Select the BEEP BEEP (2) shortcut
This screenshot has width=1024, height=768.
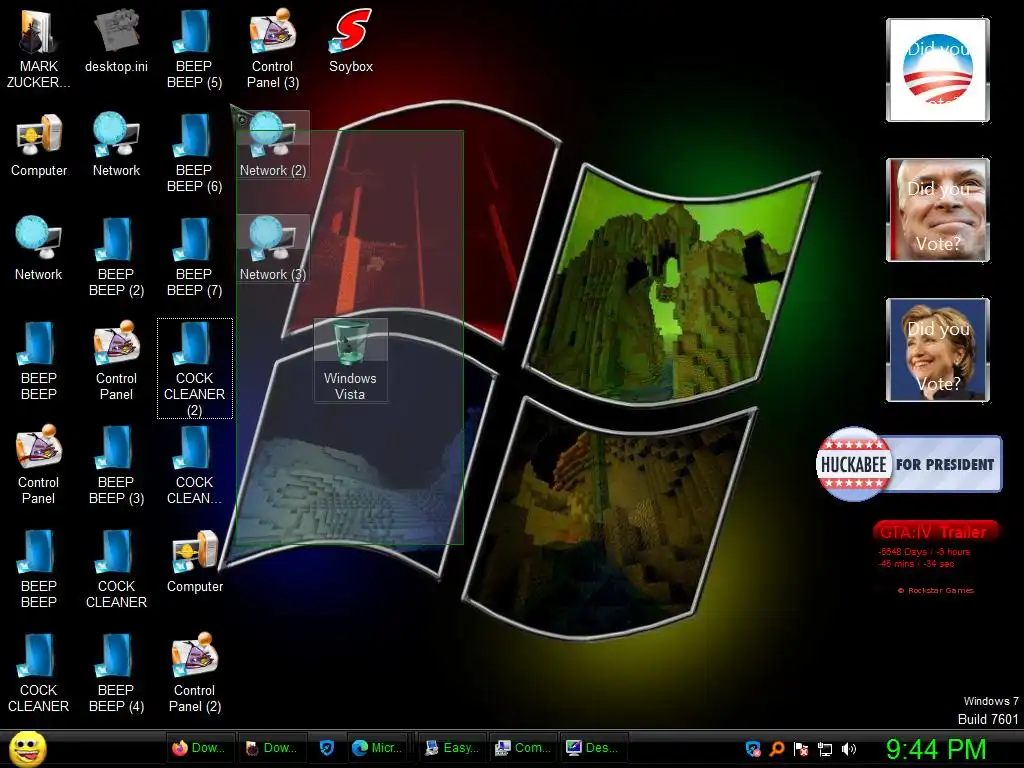(116, 257)
